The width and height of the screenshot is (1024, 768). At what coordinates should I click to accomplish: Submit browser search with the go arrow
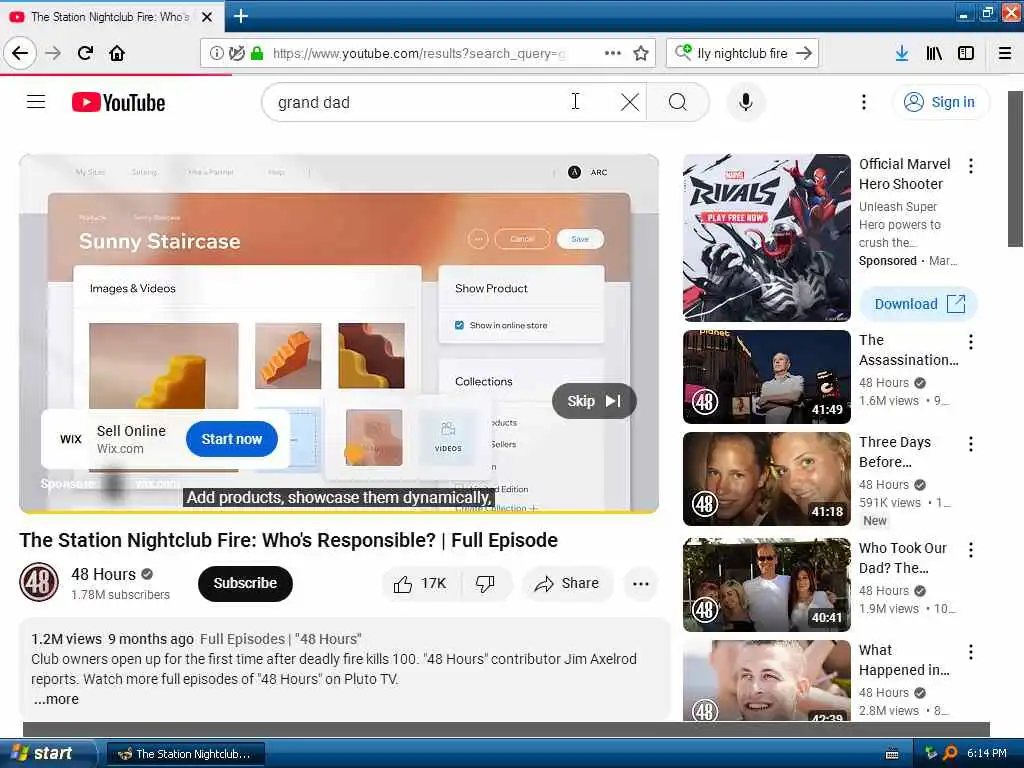pyautogui.click(x=804, y=53)
